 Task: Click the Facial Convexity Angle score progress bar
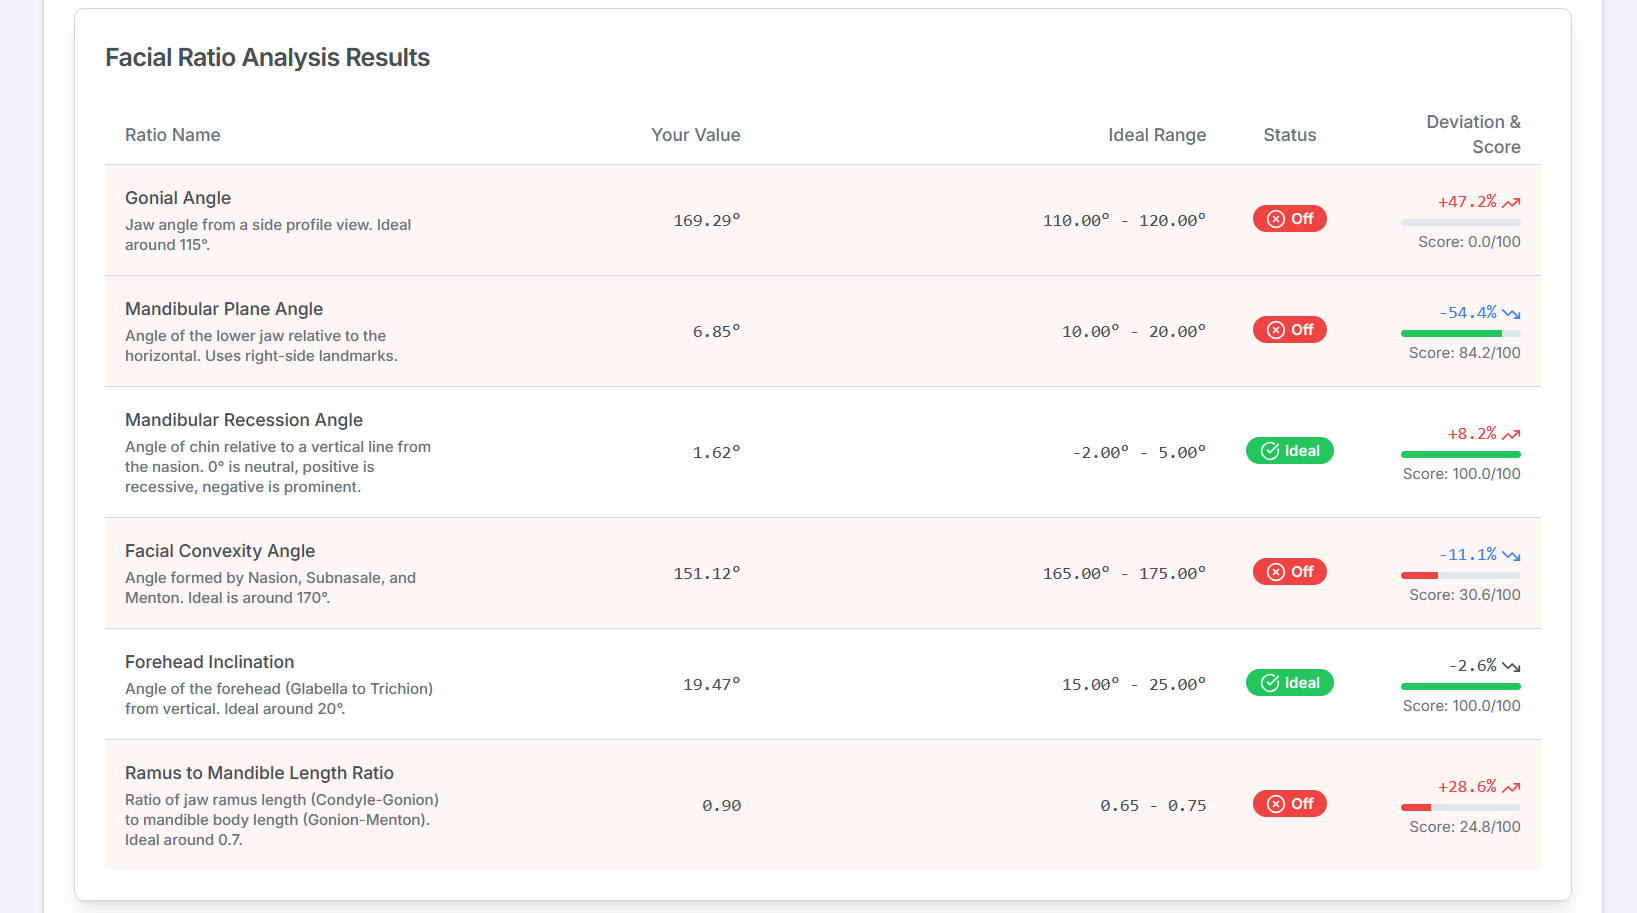click(x=1460, y=576)
